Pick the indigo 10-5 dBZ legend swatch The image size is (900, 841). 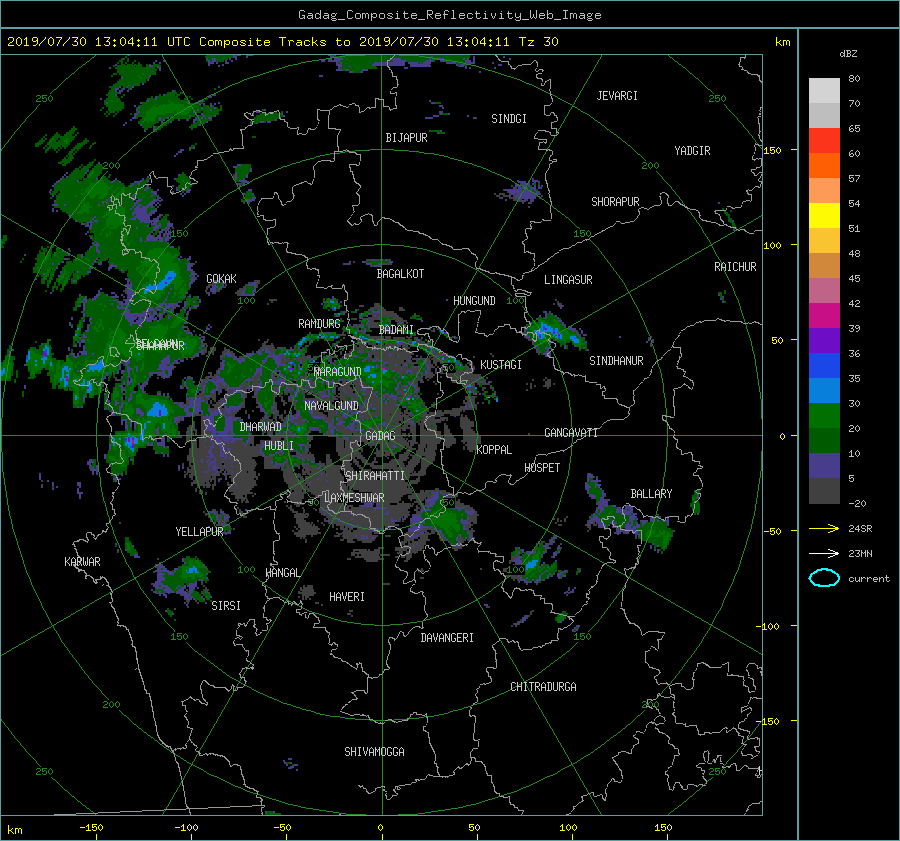824,466
